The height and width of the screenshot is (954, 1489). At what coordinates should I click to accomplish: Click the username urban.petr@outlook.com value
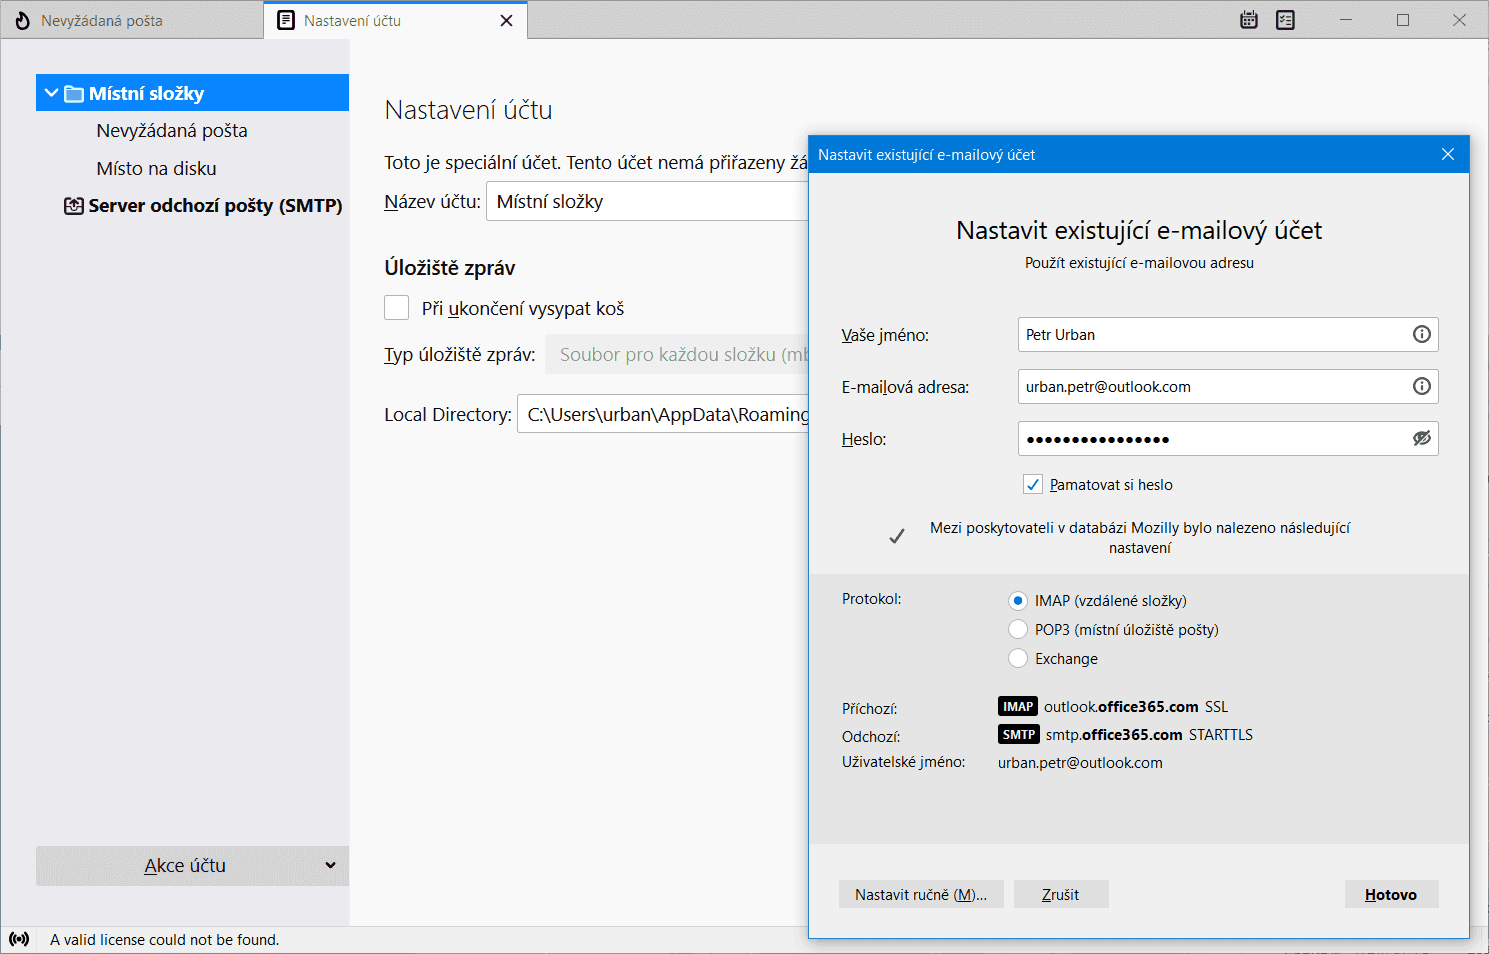tap(1080, 763)
